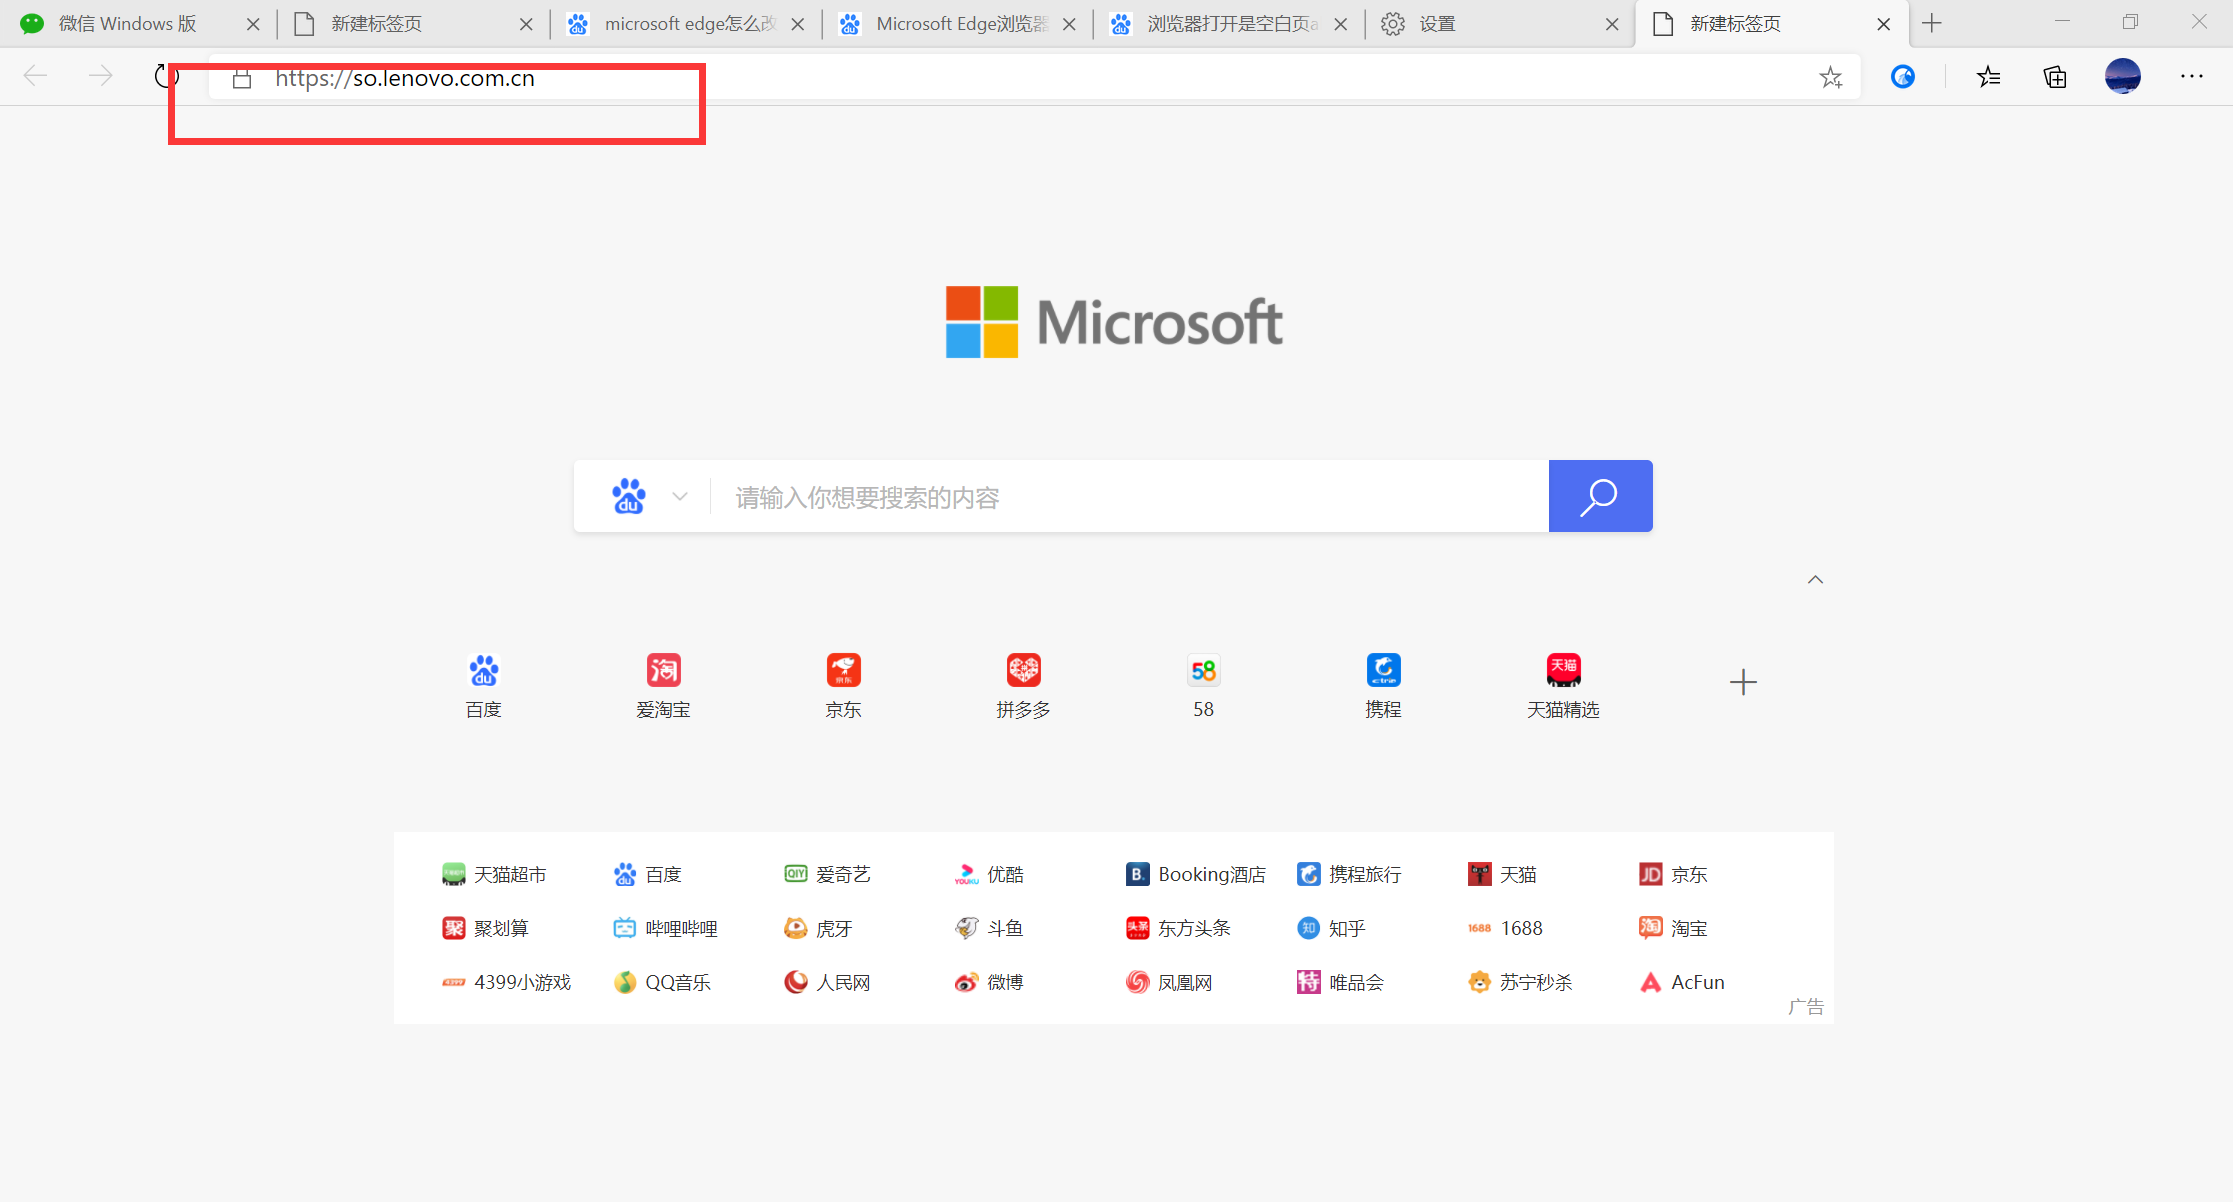The width and height of the screenshot is (2233, 1202).
Task: Open the 微博 link
Action: (989, 983)
